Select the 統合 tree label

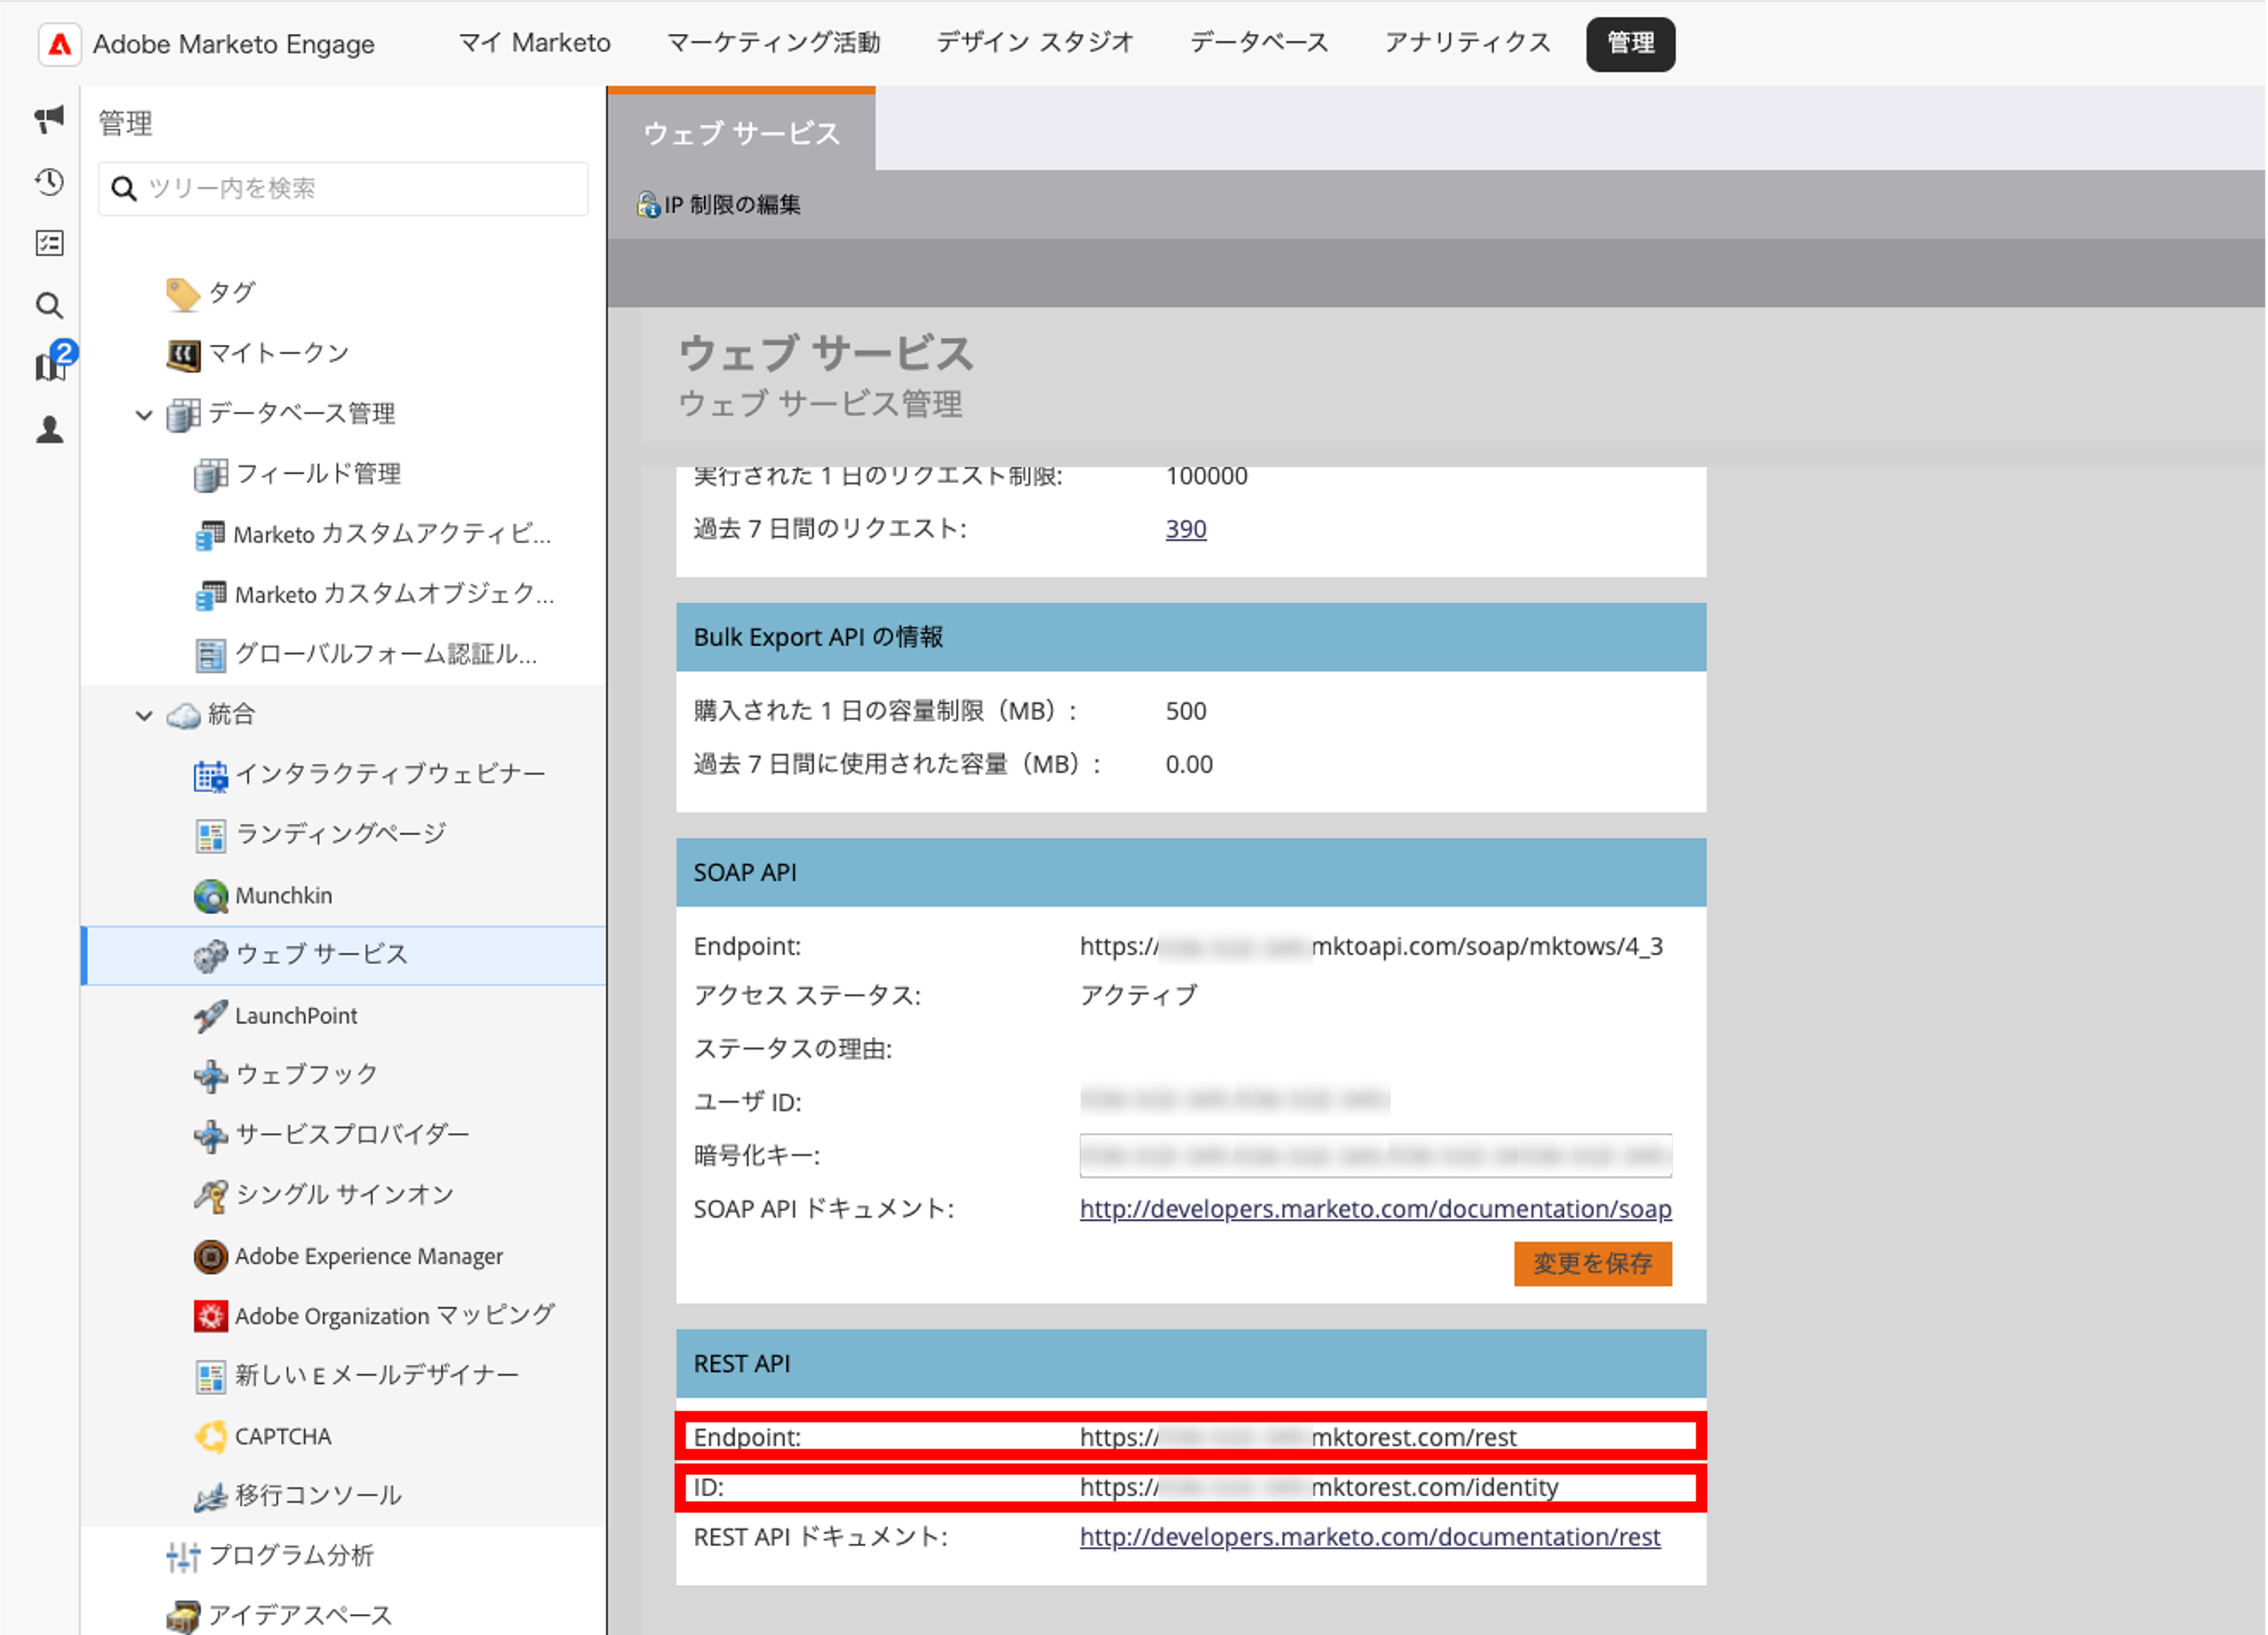tap(231, 715)
